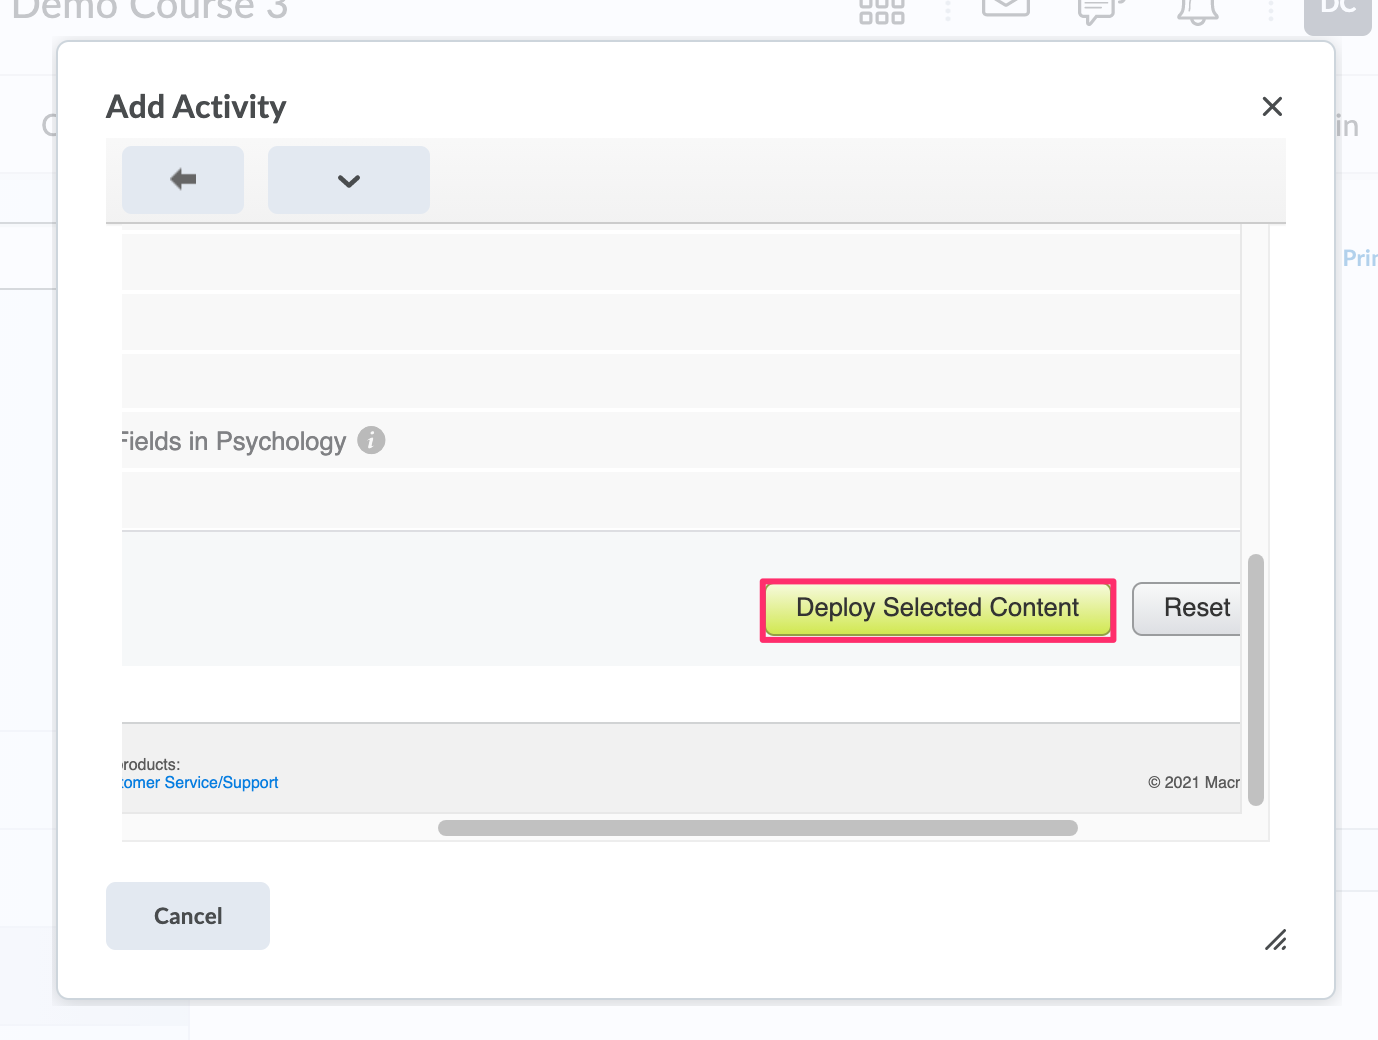Cancel the Add Activity dialog
The height and width of the screenshot is (1040, 1378).
188,916
